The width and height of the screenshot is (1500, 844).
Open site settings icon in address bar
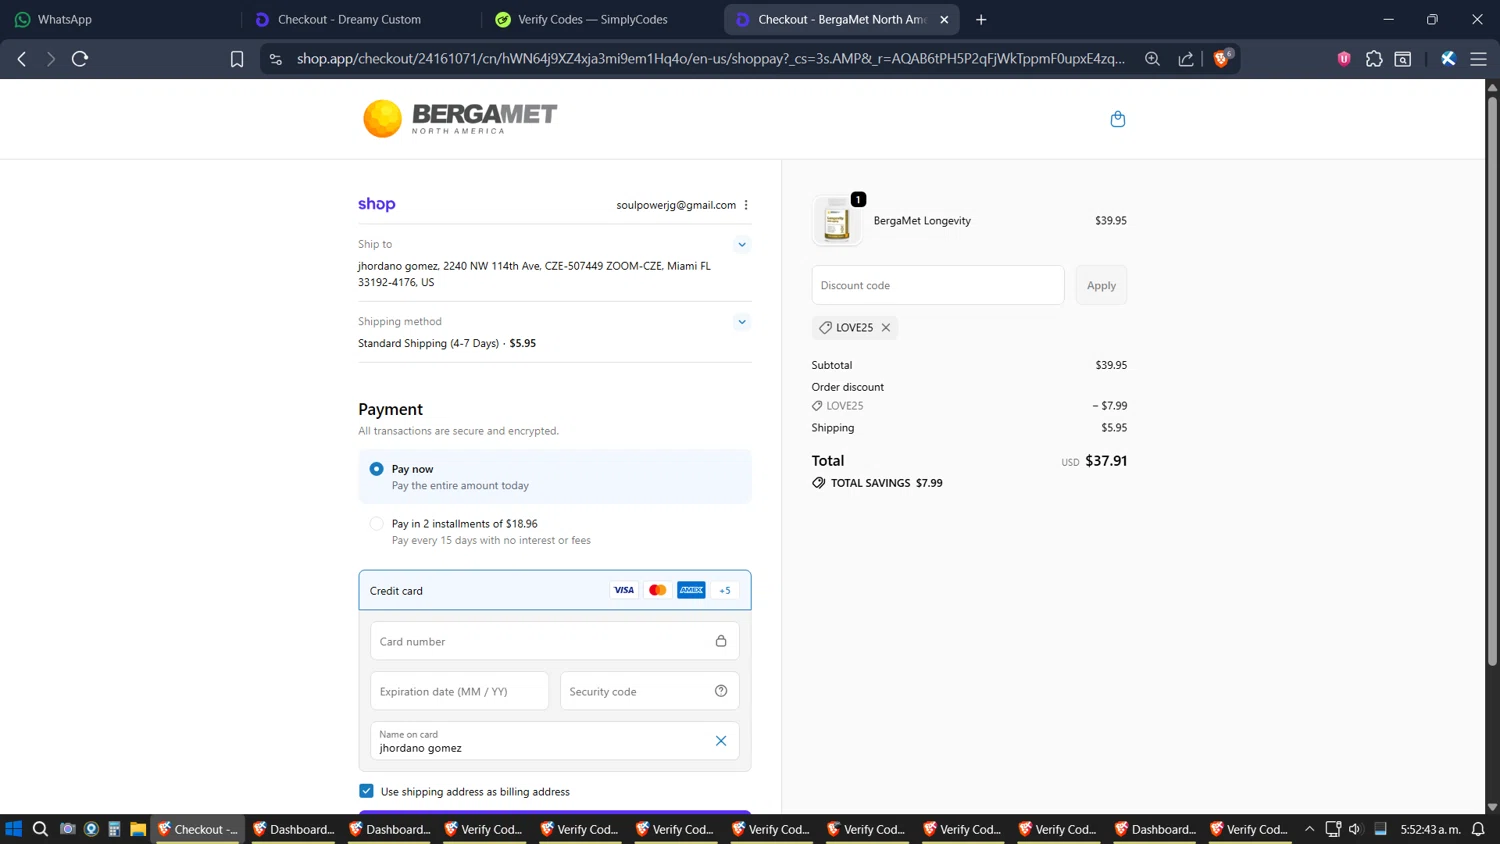click(276, 59)
